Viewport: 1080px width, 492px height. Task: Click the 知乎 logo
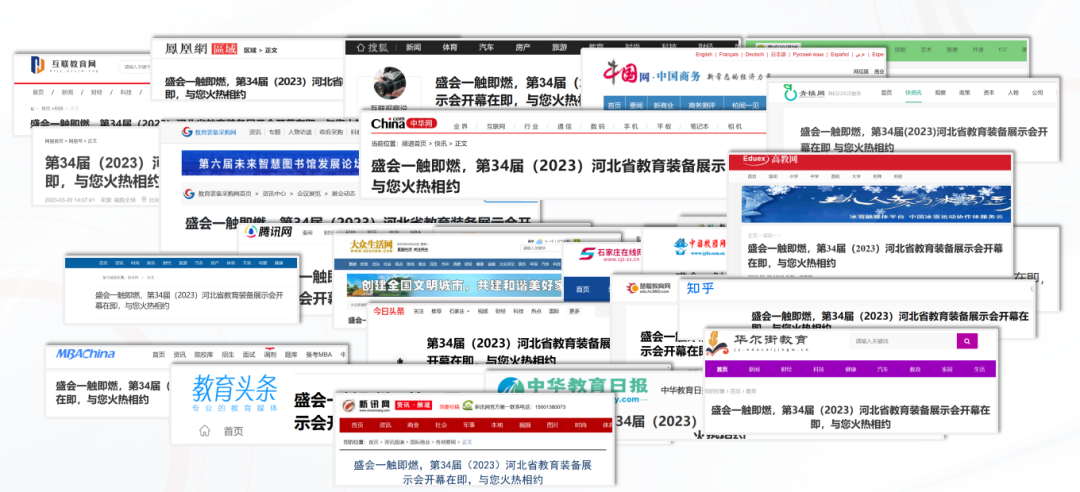point(699,288)
